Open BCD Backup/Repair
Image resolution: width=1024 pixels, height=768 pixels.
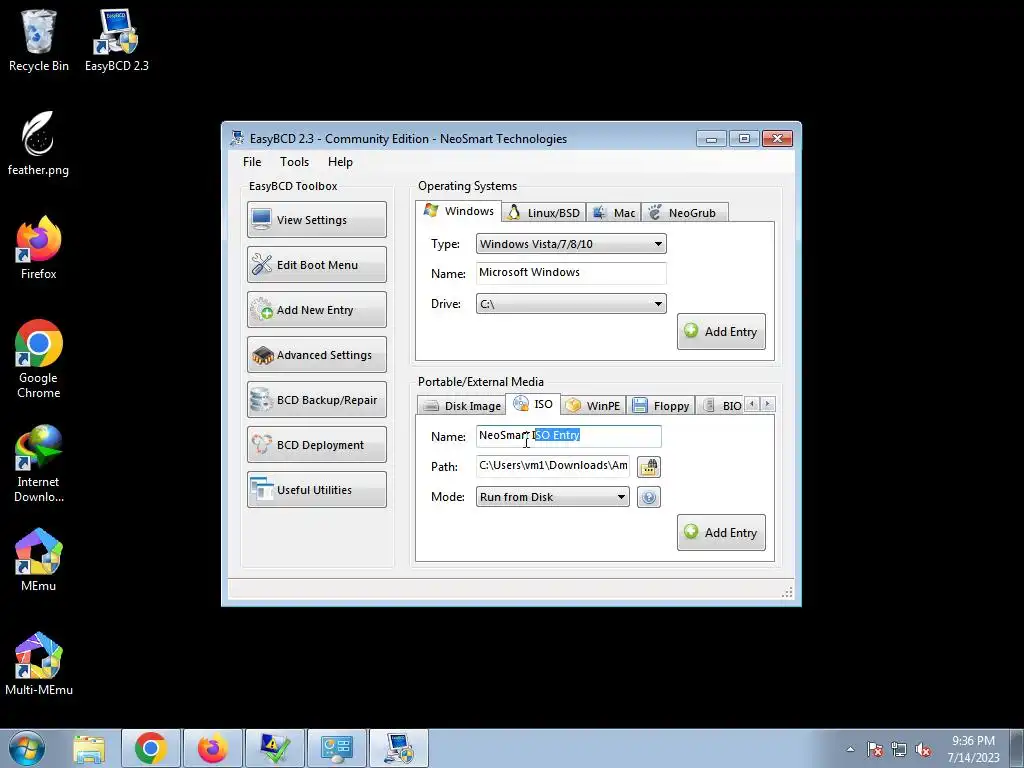(317, 400)
